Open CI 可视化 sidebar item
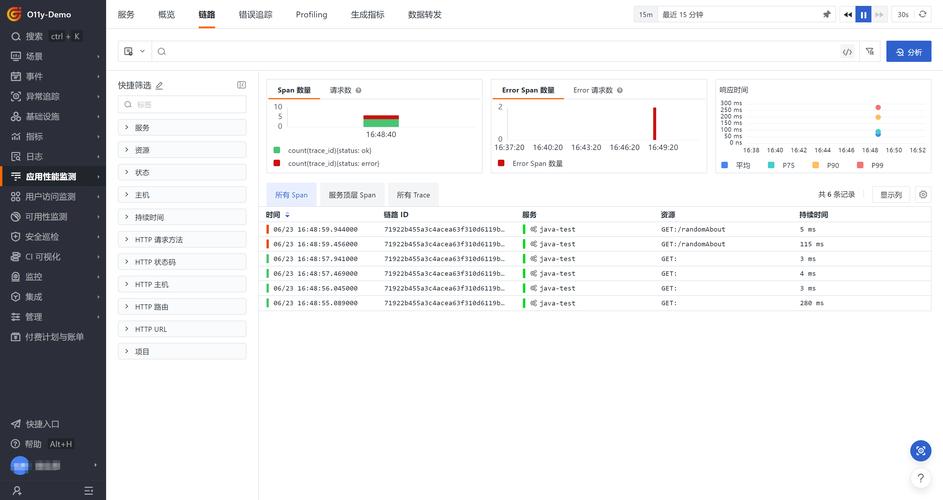 tap(53, 257)
